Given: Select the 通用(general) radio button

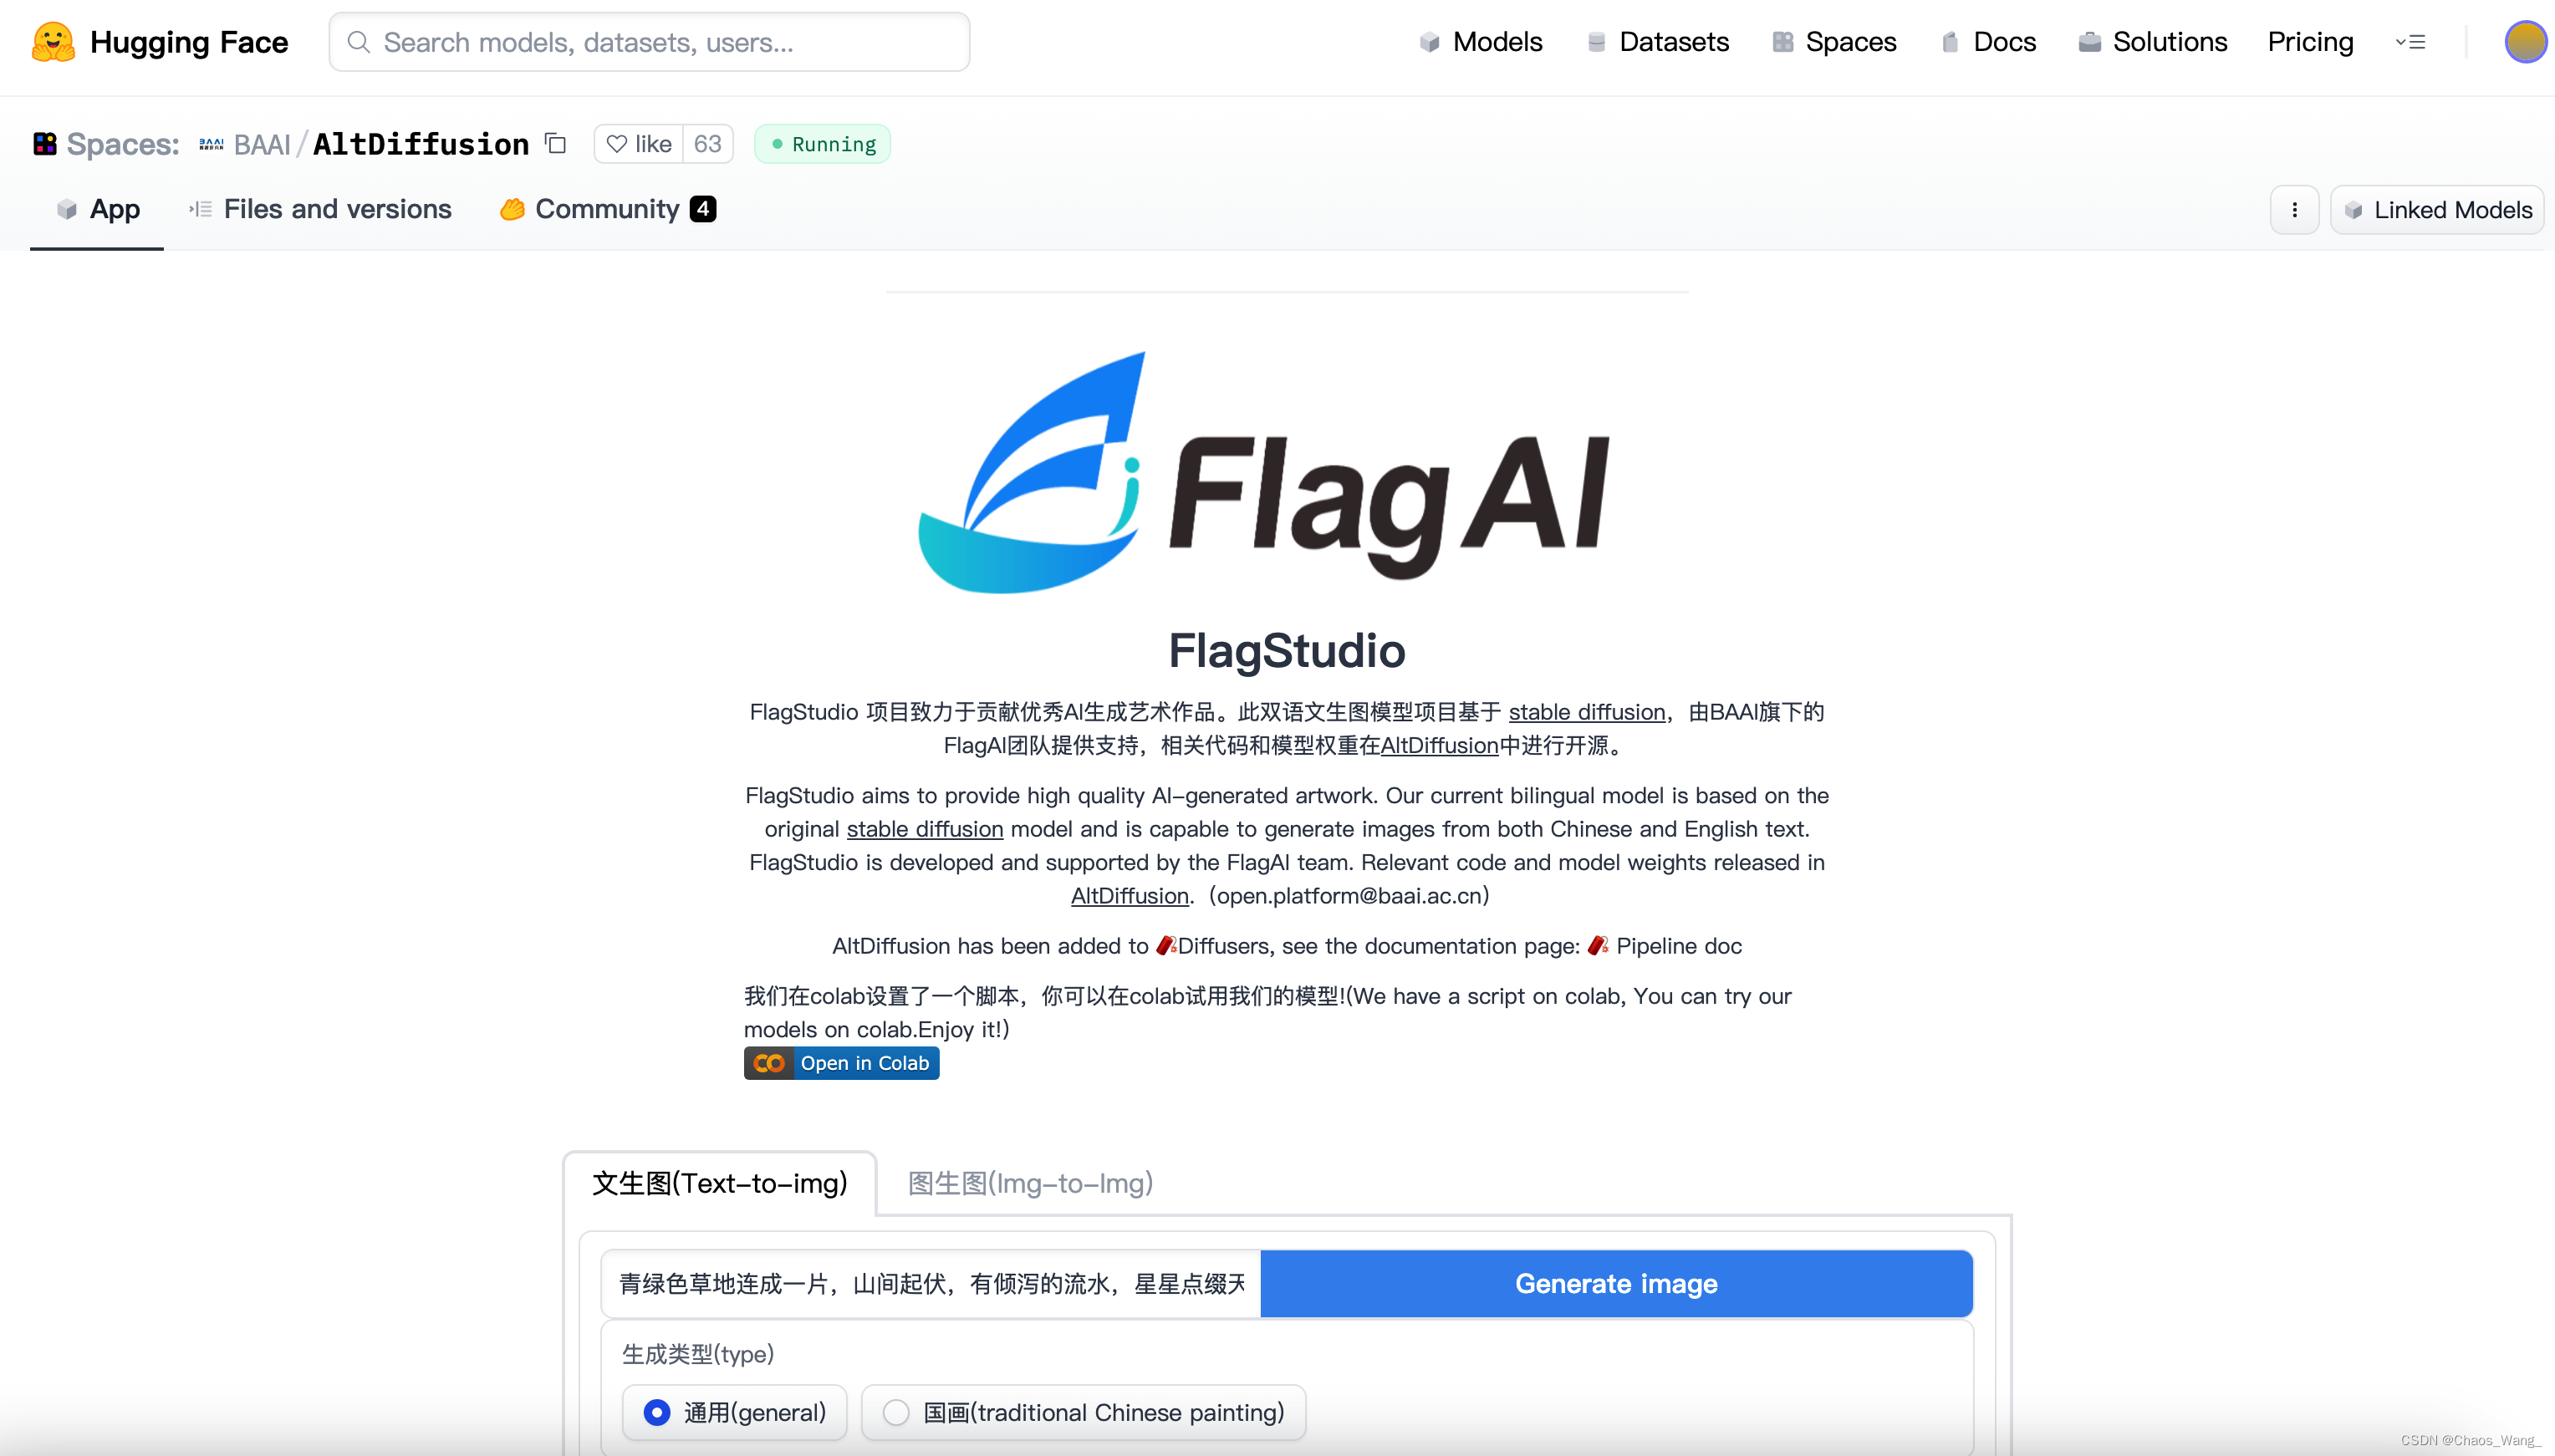Looking at the screenshot, I should [x=656, y=1410].
